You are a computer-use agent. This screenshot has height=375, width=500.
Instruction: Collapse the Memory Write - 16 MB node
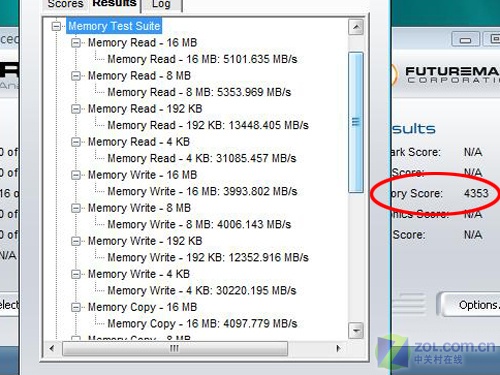pos(76,175)
